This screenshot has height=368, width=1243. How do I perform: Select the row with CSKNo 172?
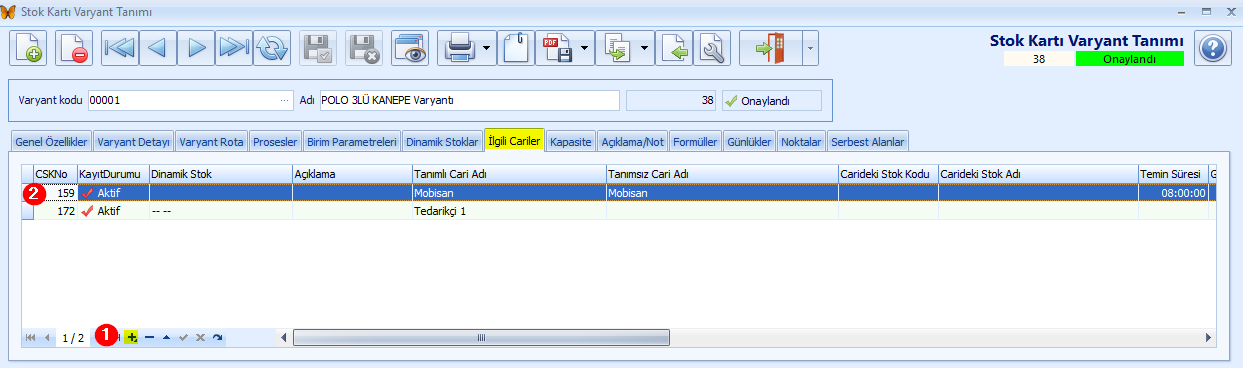(x=619, y=211)
